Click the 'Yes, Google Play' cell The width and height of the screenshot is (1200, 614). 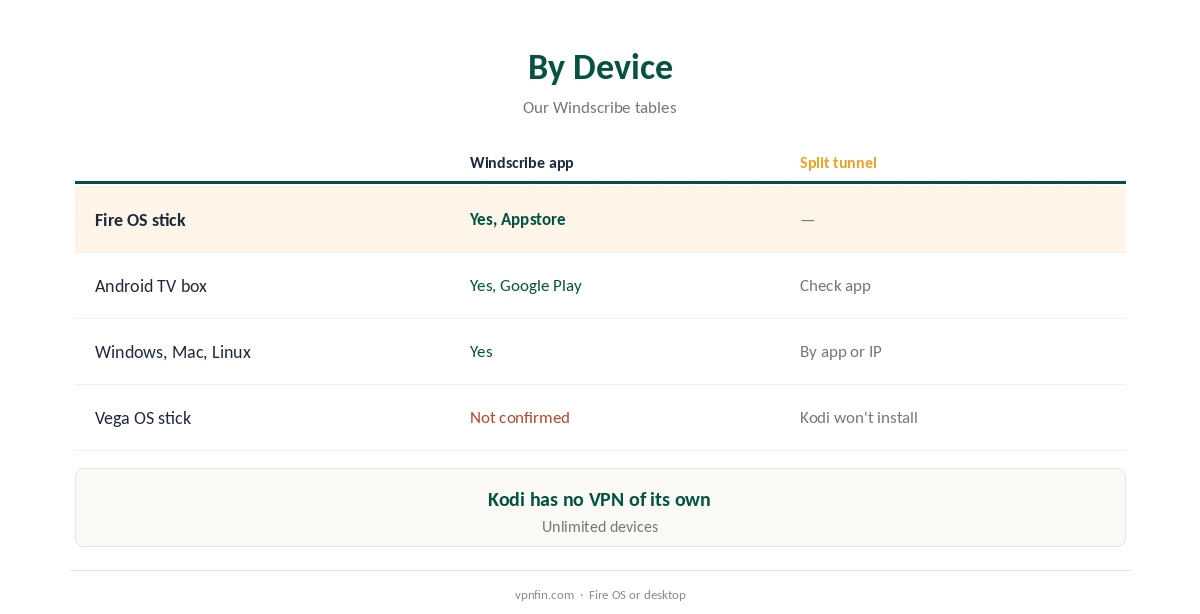click(x=526, y=285)
